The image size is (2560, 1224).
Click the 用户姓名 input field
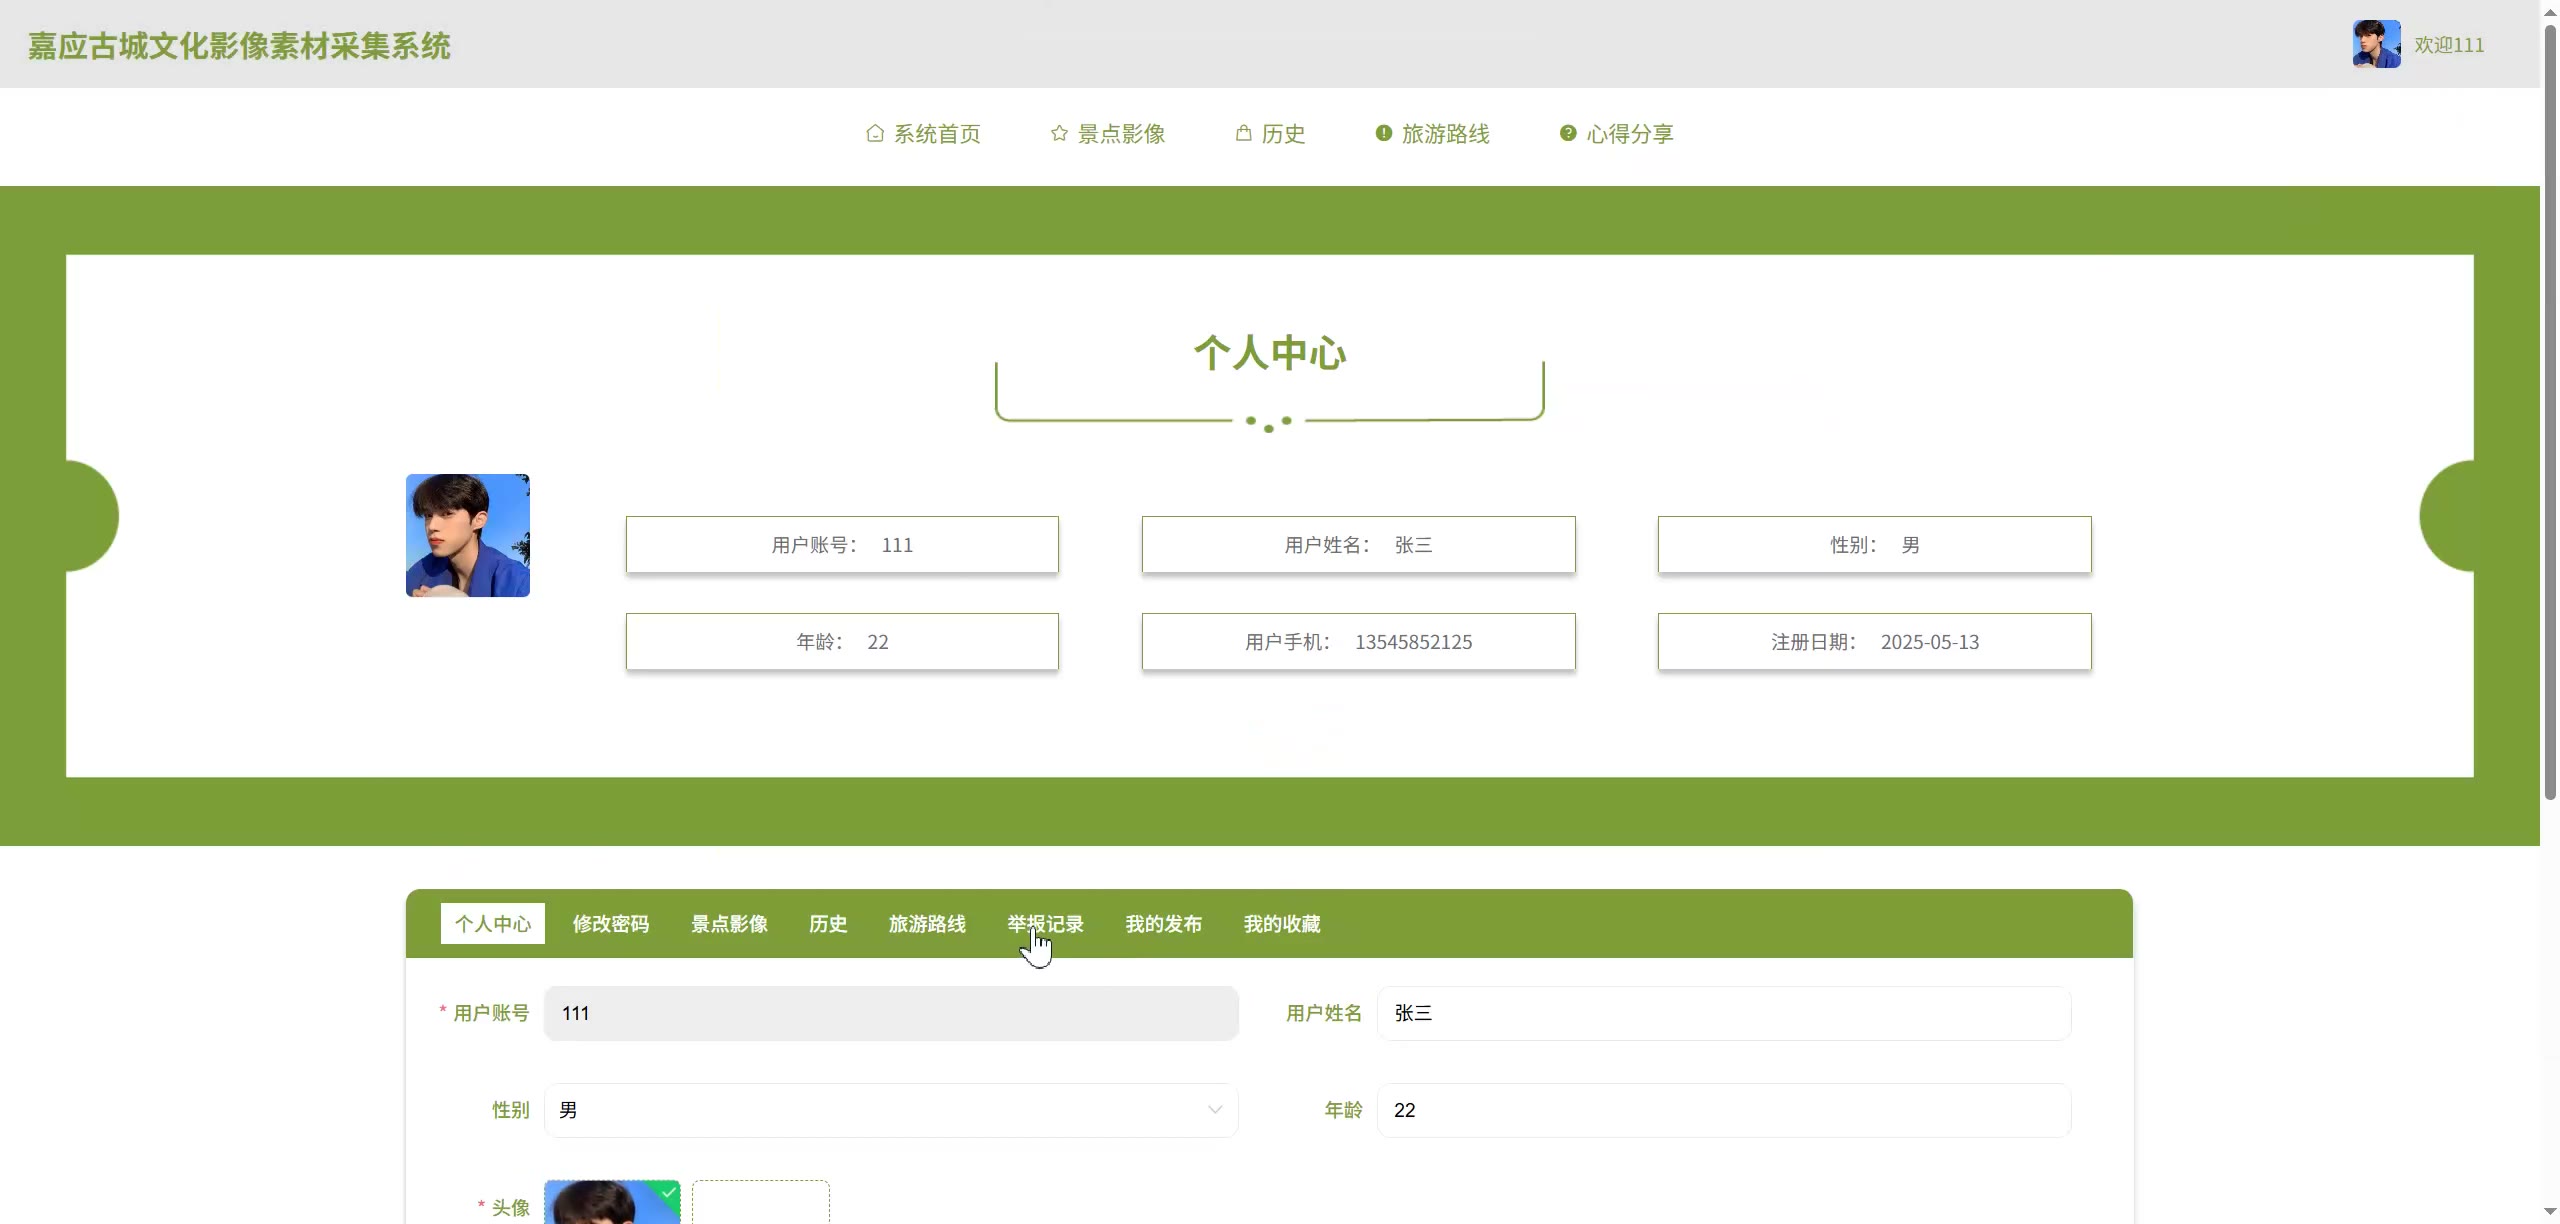[1723, 1013]
